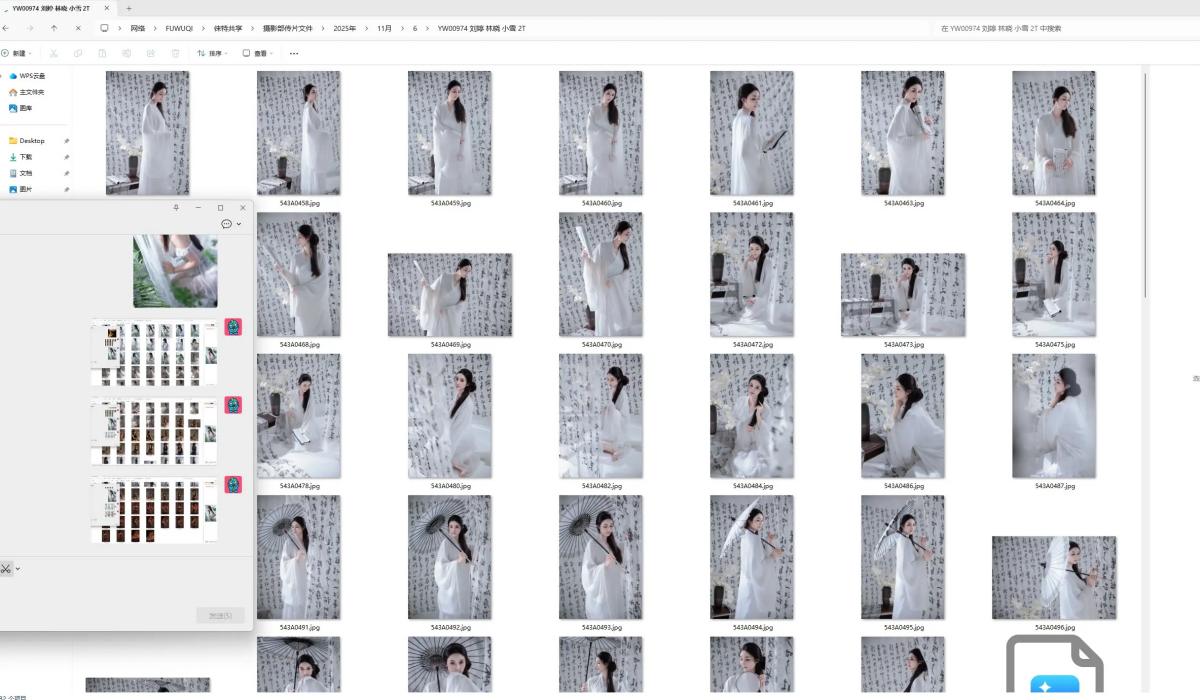Click the Delete trash icon in toolbar
1200x700 pixels.
pos(176,53)
